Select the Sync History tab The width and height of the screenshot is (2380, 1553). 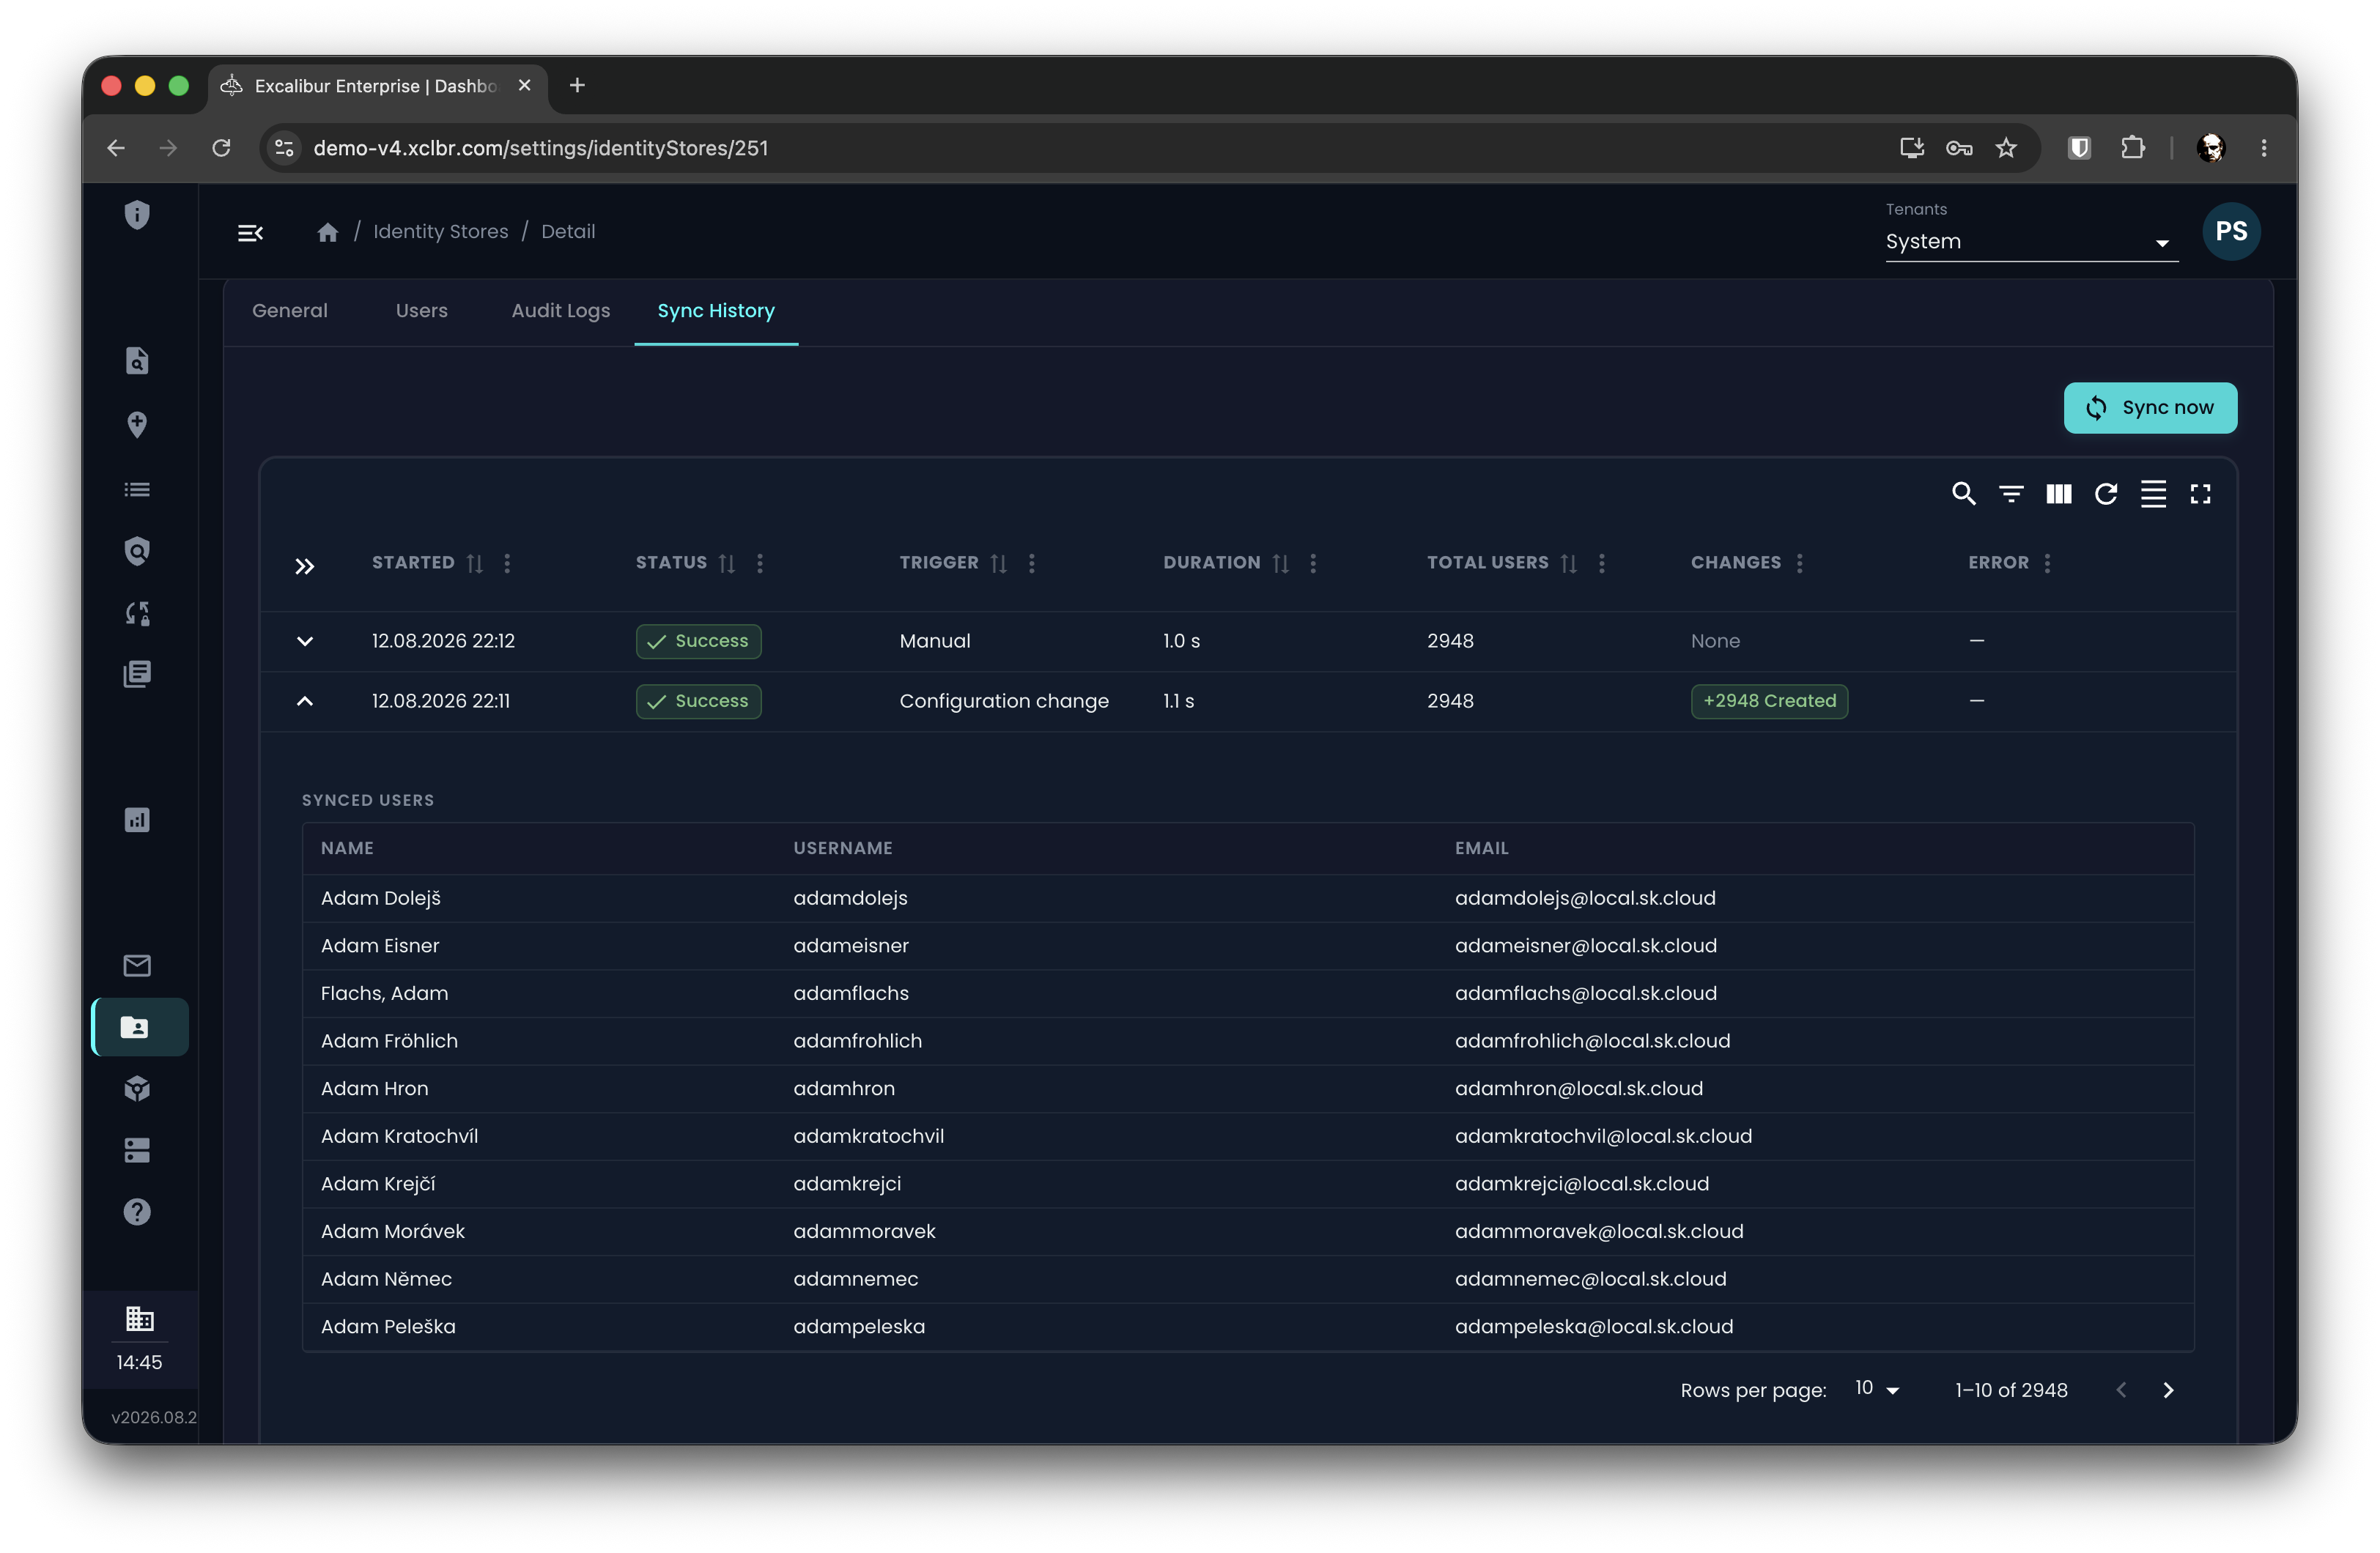716,311
